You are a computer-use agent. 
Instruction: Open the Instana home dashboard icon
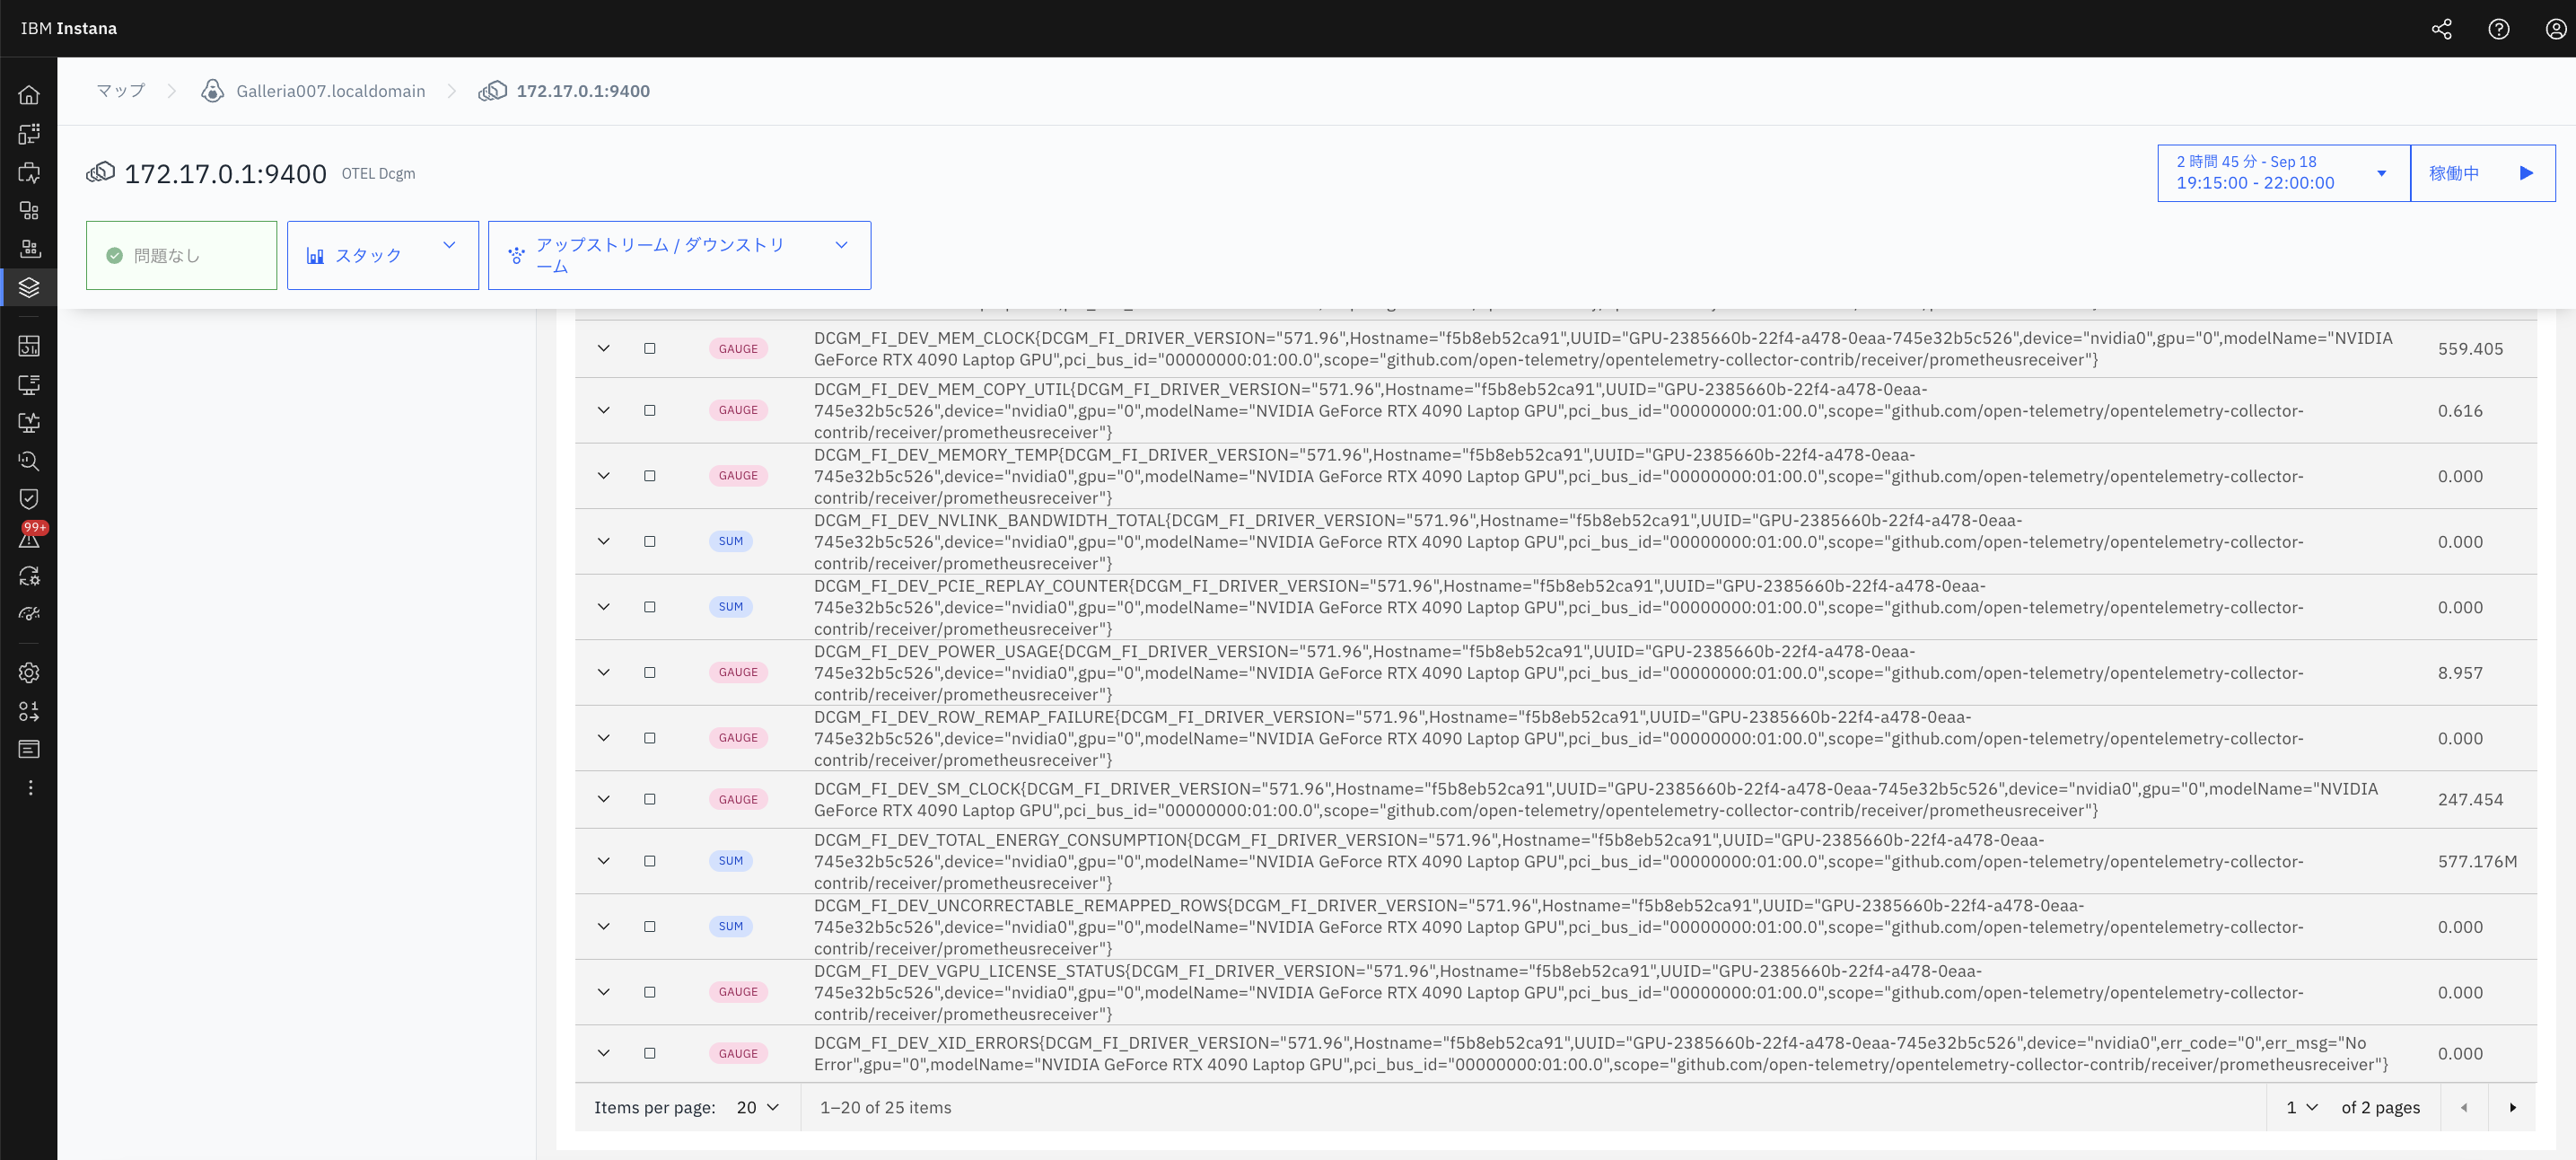[x=29, y=93]
